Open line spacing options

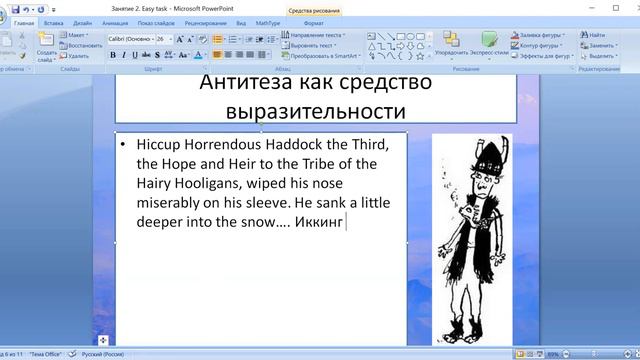[x=271, y=39]
